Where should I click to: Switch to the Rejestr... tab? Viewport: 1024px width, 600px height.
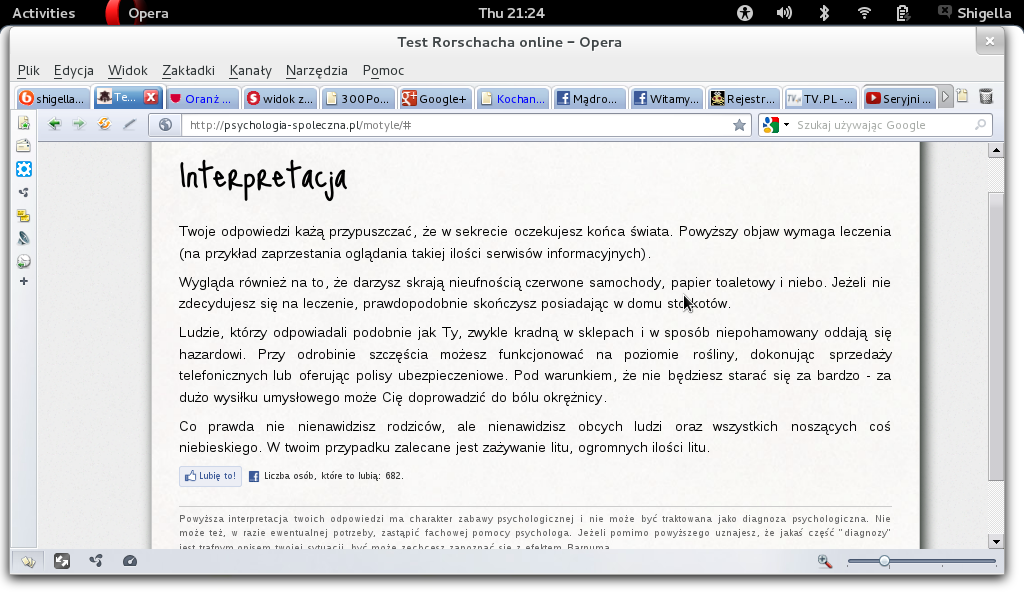[x=744, y=99]
